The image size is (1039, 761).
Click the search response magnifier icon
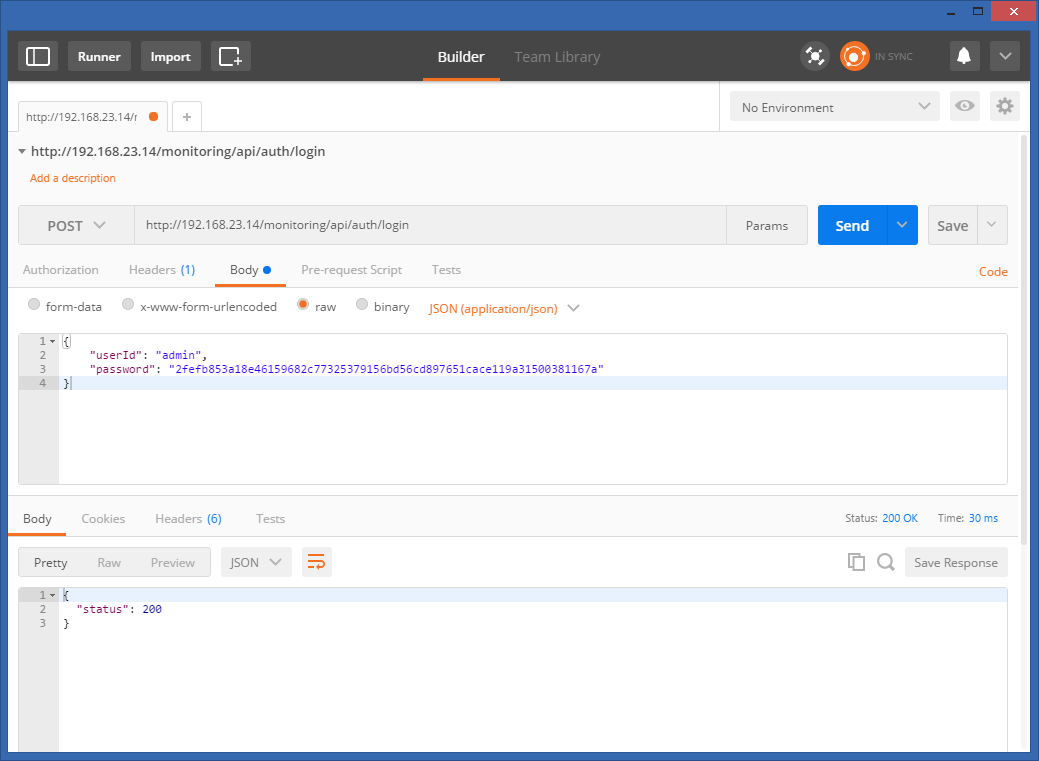click(x=885, y=562)
